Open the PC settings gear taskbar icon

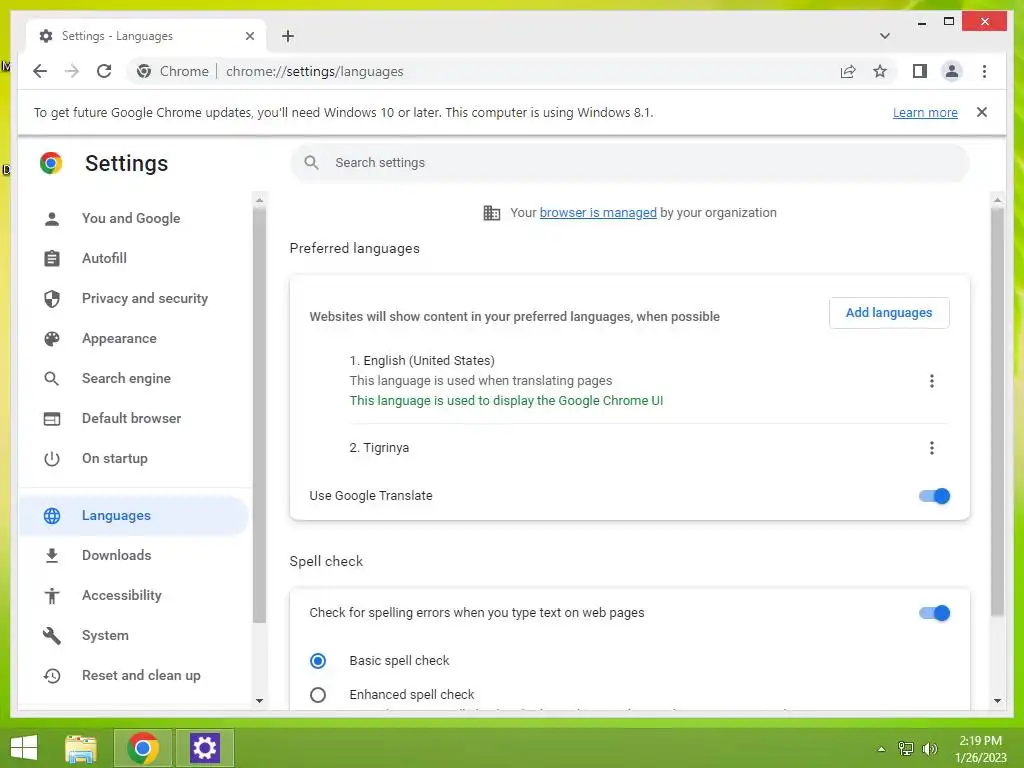tap(204, 748)
